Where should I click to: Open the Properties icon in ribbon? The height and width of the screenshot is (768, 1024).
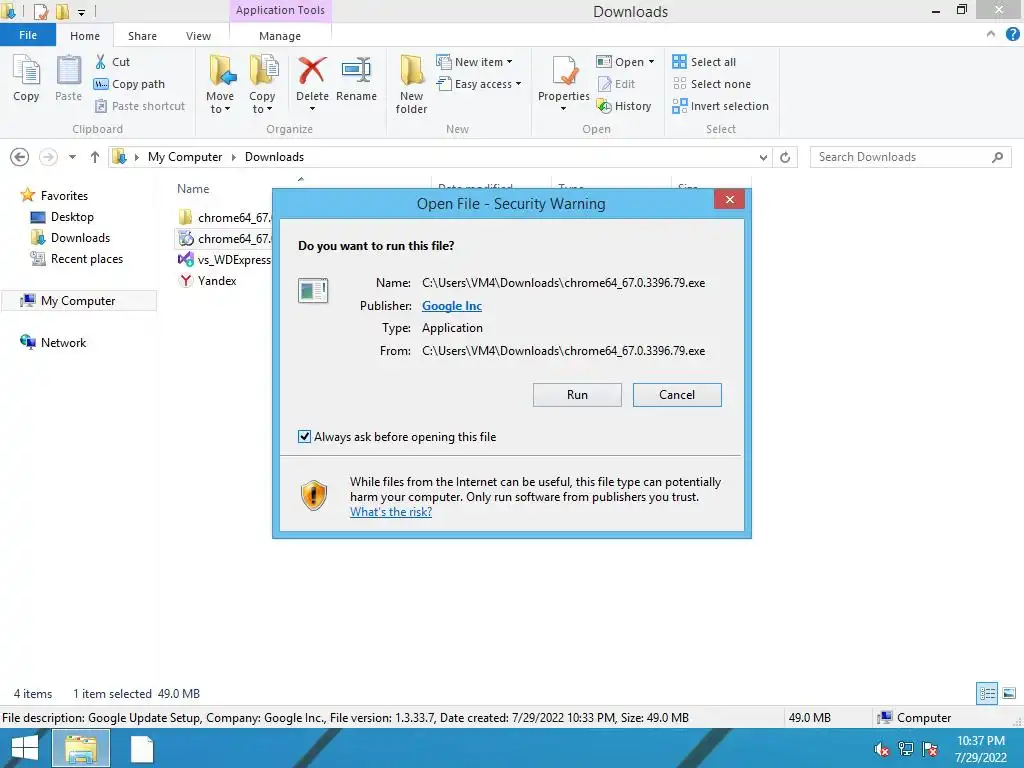[x=564, y=72]
